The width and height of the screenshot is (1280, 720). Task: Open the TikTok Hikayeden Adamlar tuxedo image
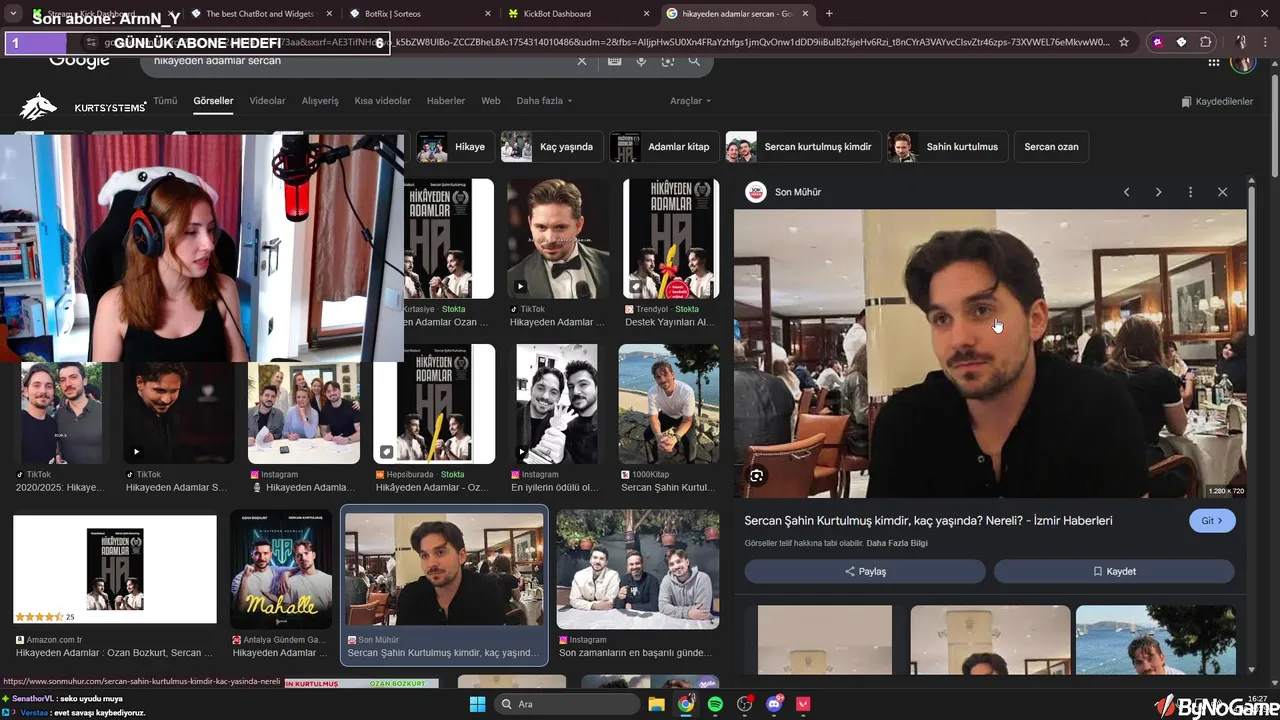(558, 239)
